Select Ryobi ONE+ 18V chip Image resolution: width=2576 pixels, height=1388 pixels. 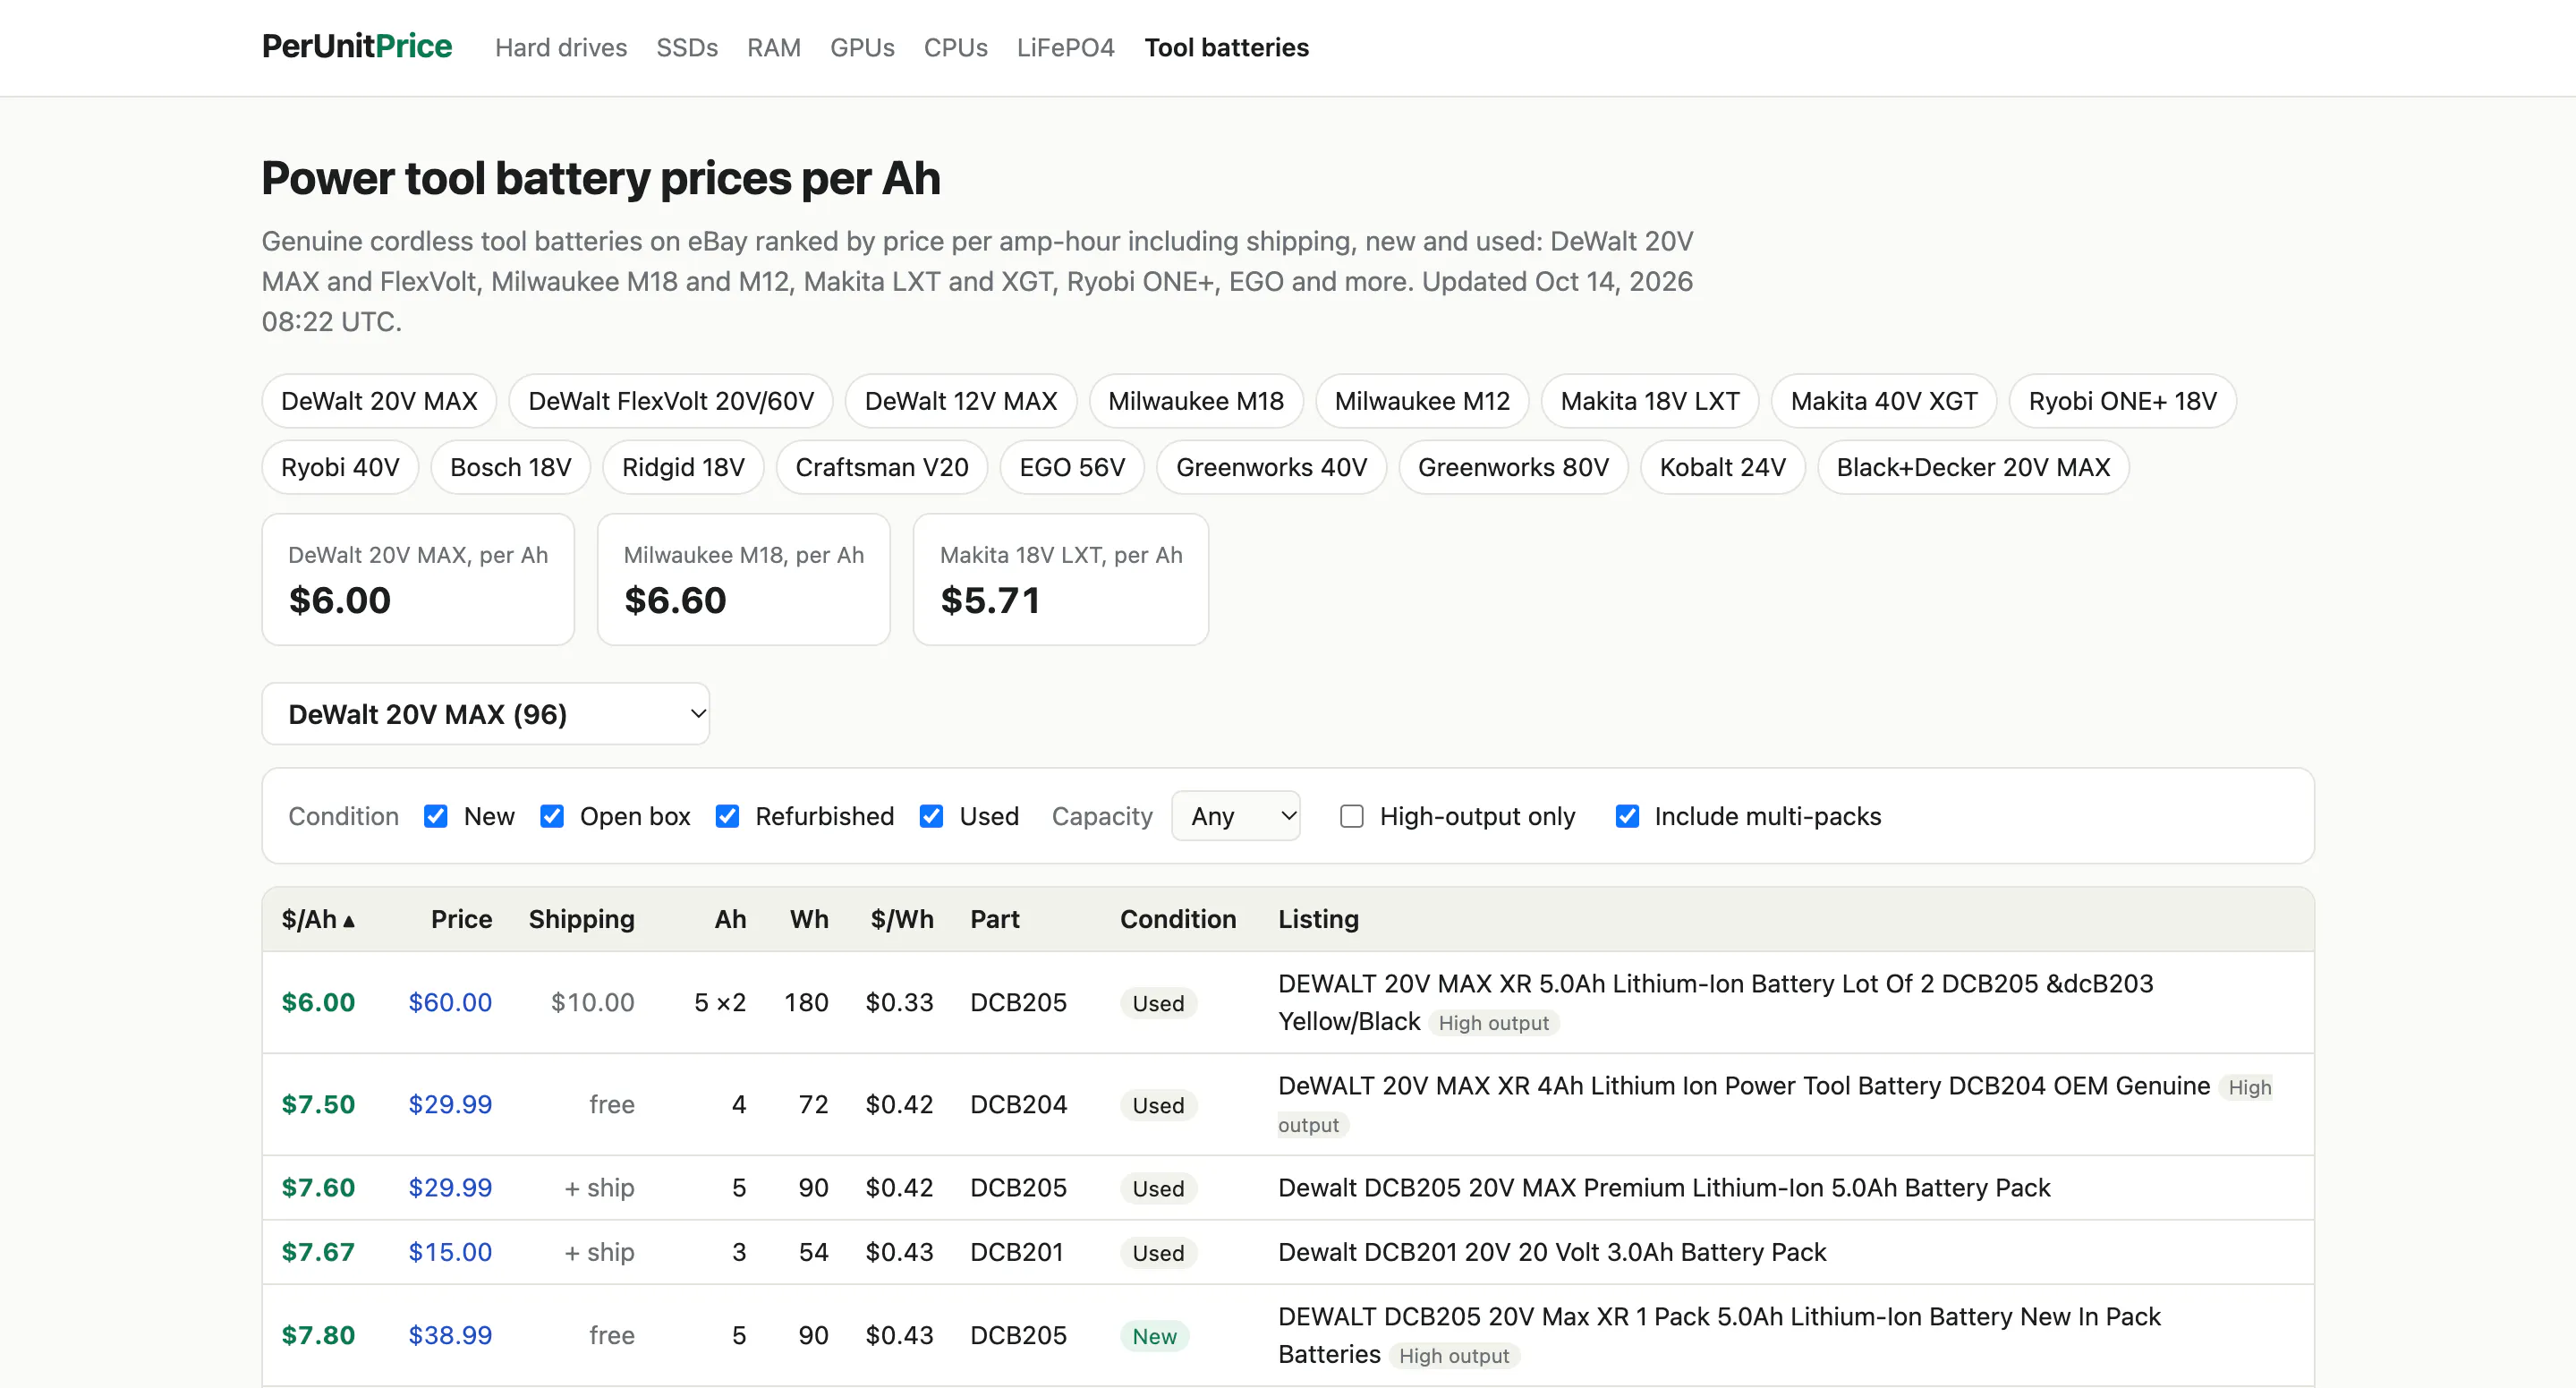pyautogui.click(x=2122, y=401)
